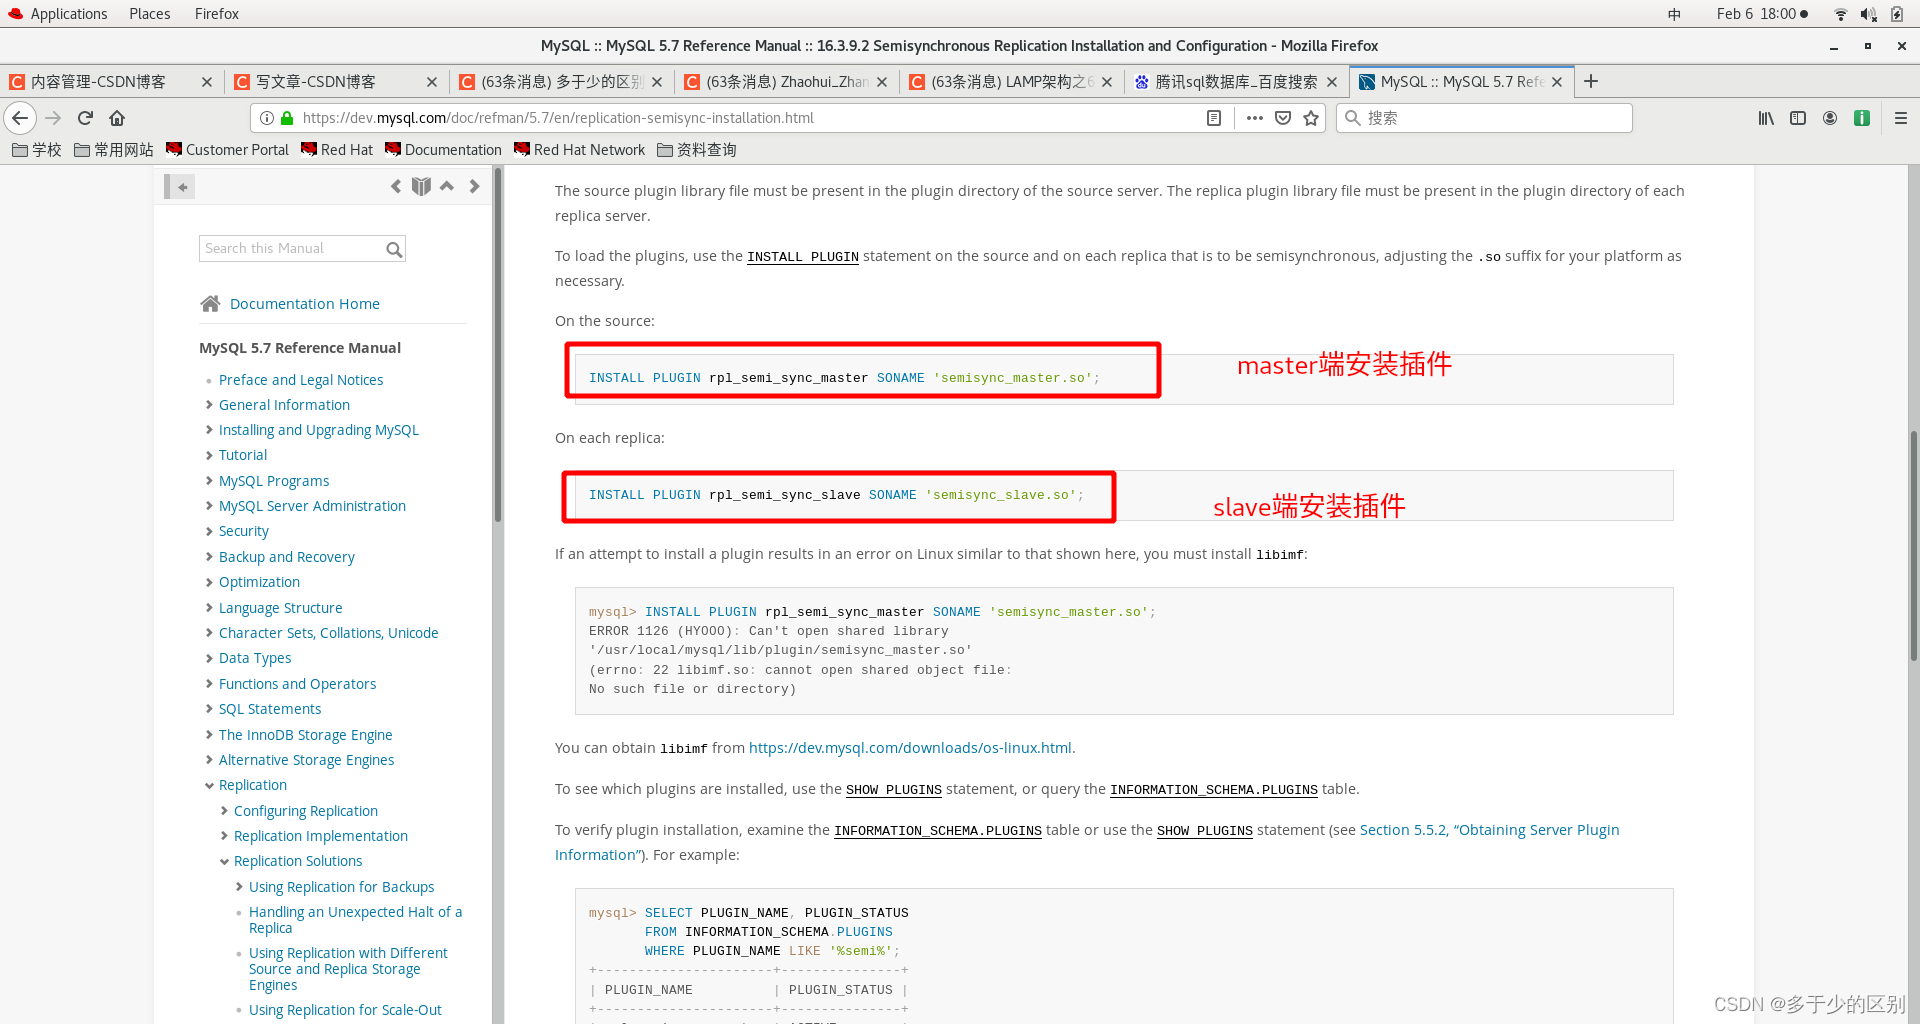1920x1024 pixels.
Task: Click the secure connection padlock icon
Action: click(287, 118)
